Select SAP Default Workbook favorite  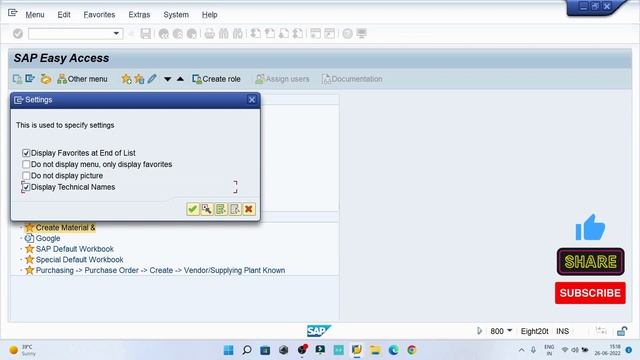pyautogui.click(x=75, y=249)
